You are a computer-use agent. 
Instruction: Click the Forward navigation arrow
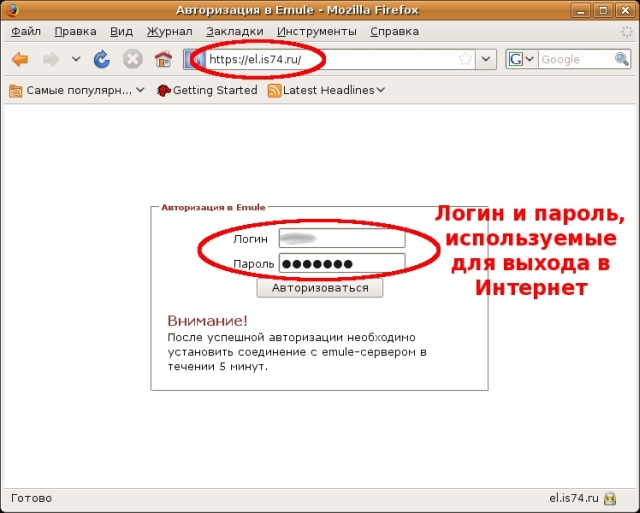(x=50, y=59)
